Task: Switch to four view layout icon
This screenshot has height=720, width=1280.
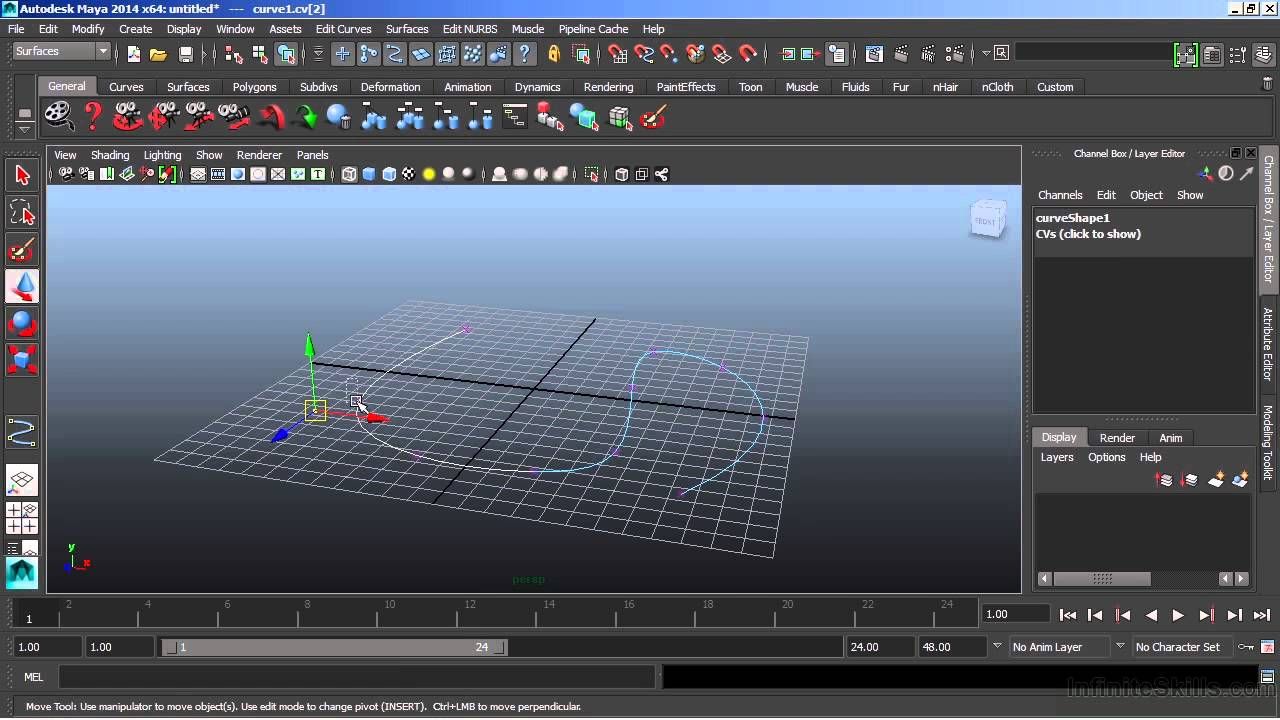Action: click(22, 518)
